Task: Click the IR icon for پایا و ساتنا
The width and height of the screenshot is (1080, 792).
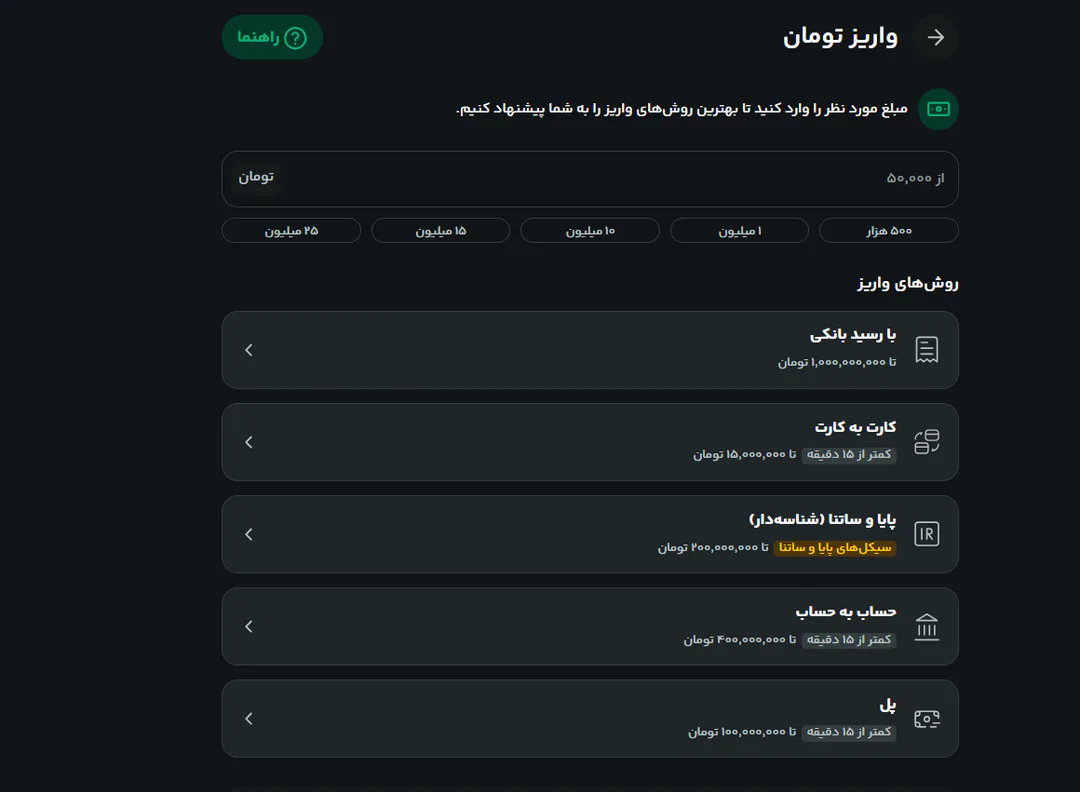Action: [926, 534]
